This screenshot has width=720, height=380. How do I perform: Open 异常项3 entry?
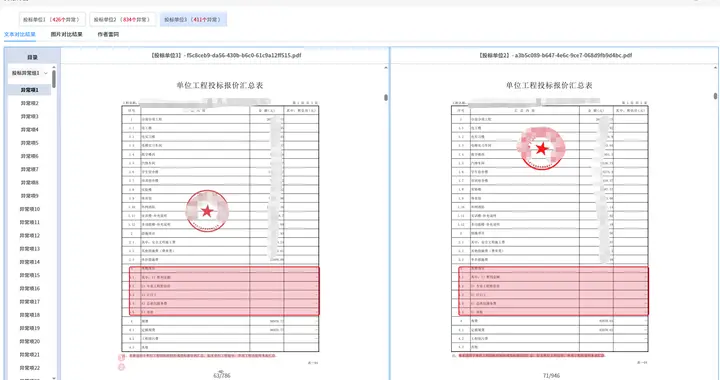click(x=29, y=117)
